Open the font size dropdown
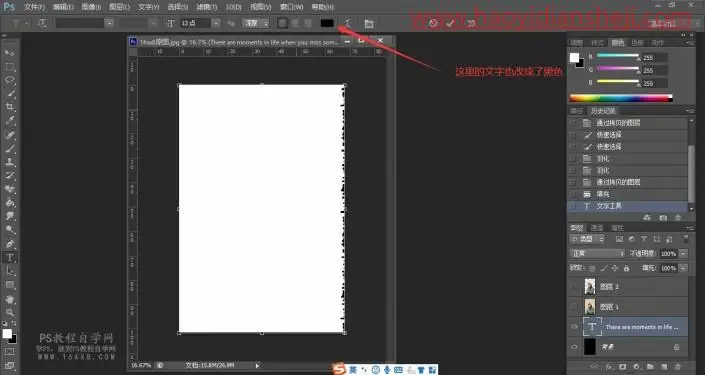Viewport: 705px width, 375px height. 216,23
